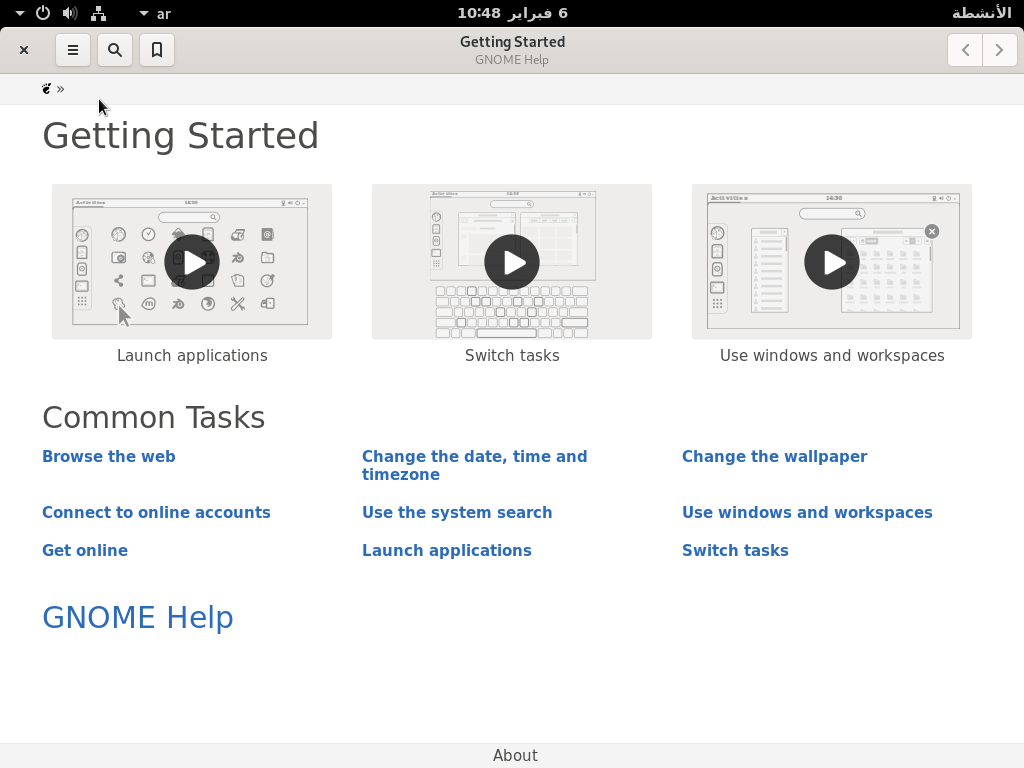Screen dimensions: 1024x768
Task: Click the Switch tasks video caption
Action: coord(512,355)
